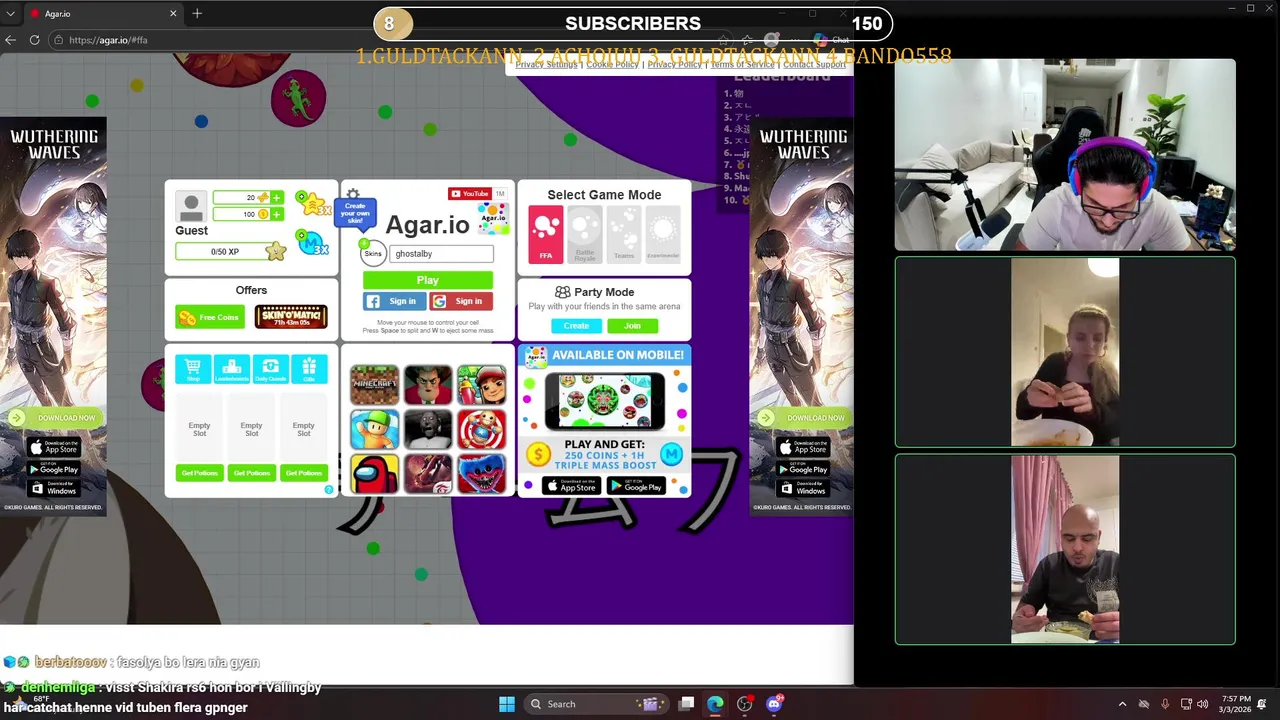Viewport: 1280px width, 720px height.
Task: Open the Kick the Buddy game icon
Action: [481, 430]
